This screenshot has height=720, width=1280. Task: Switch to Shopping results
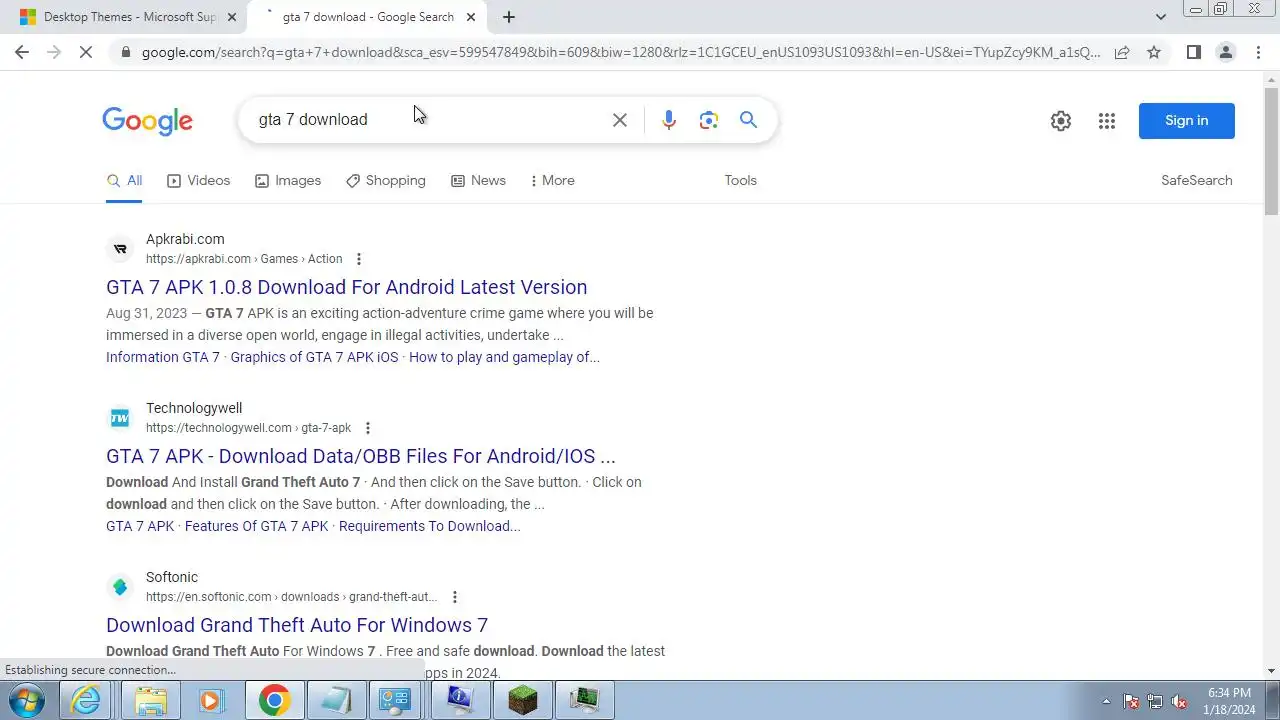386,181
